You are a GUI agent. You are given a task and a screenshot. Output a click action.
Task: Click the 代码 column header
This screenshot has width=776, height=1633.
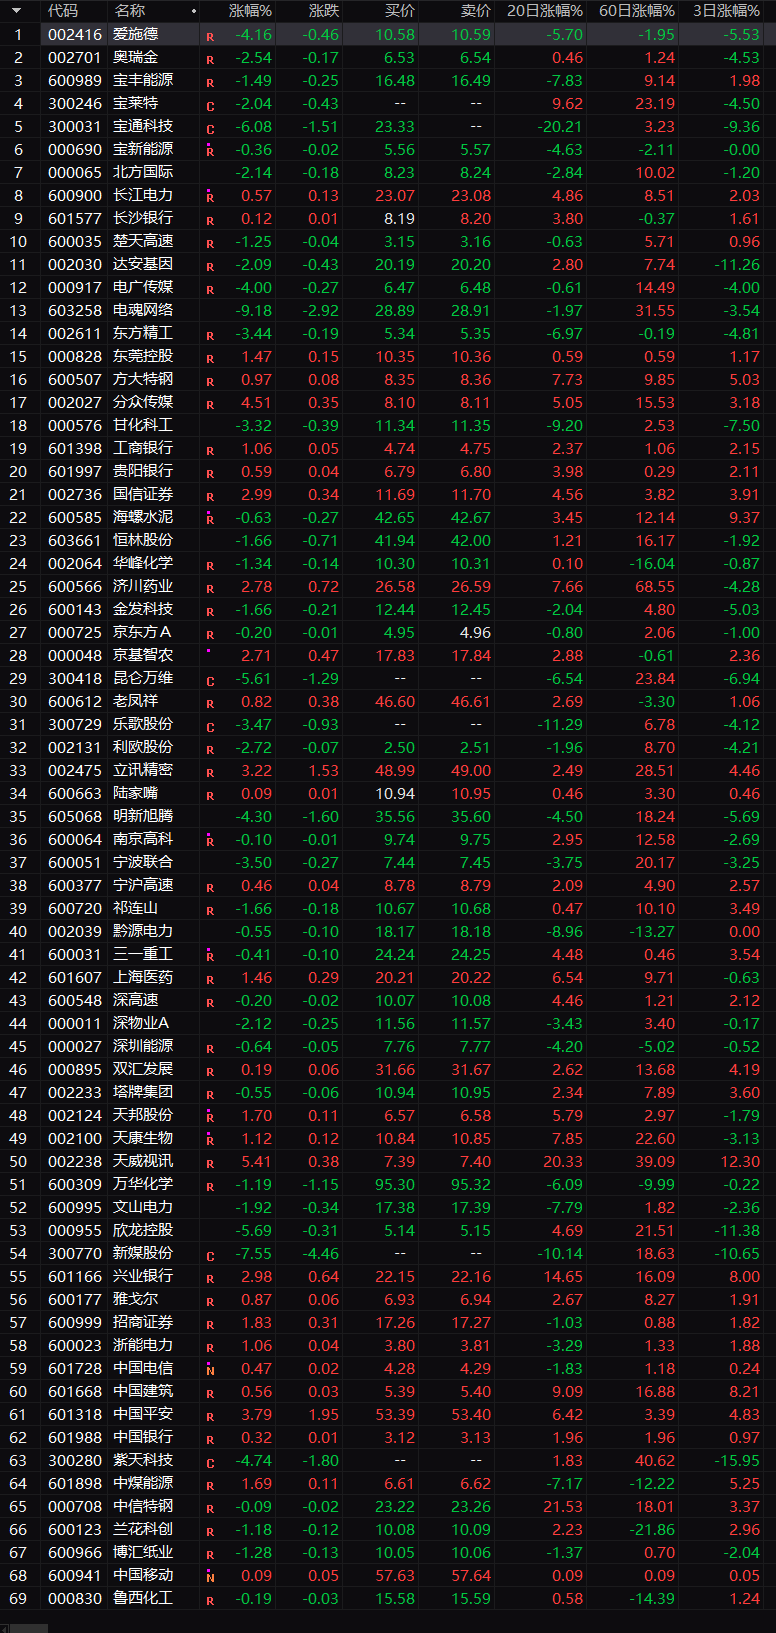[63, 11]
